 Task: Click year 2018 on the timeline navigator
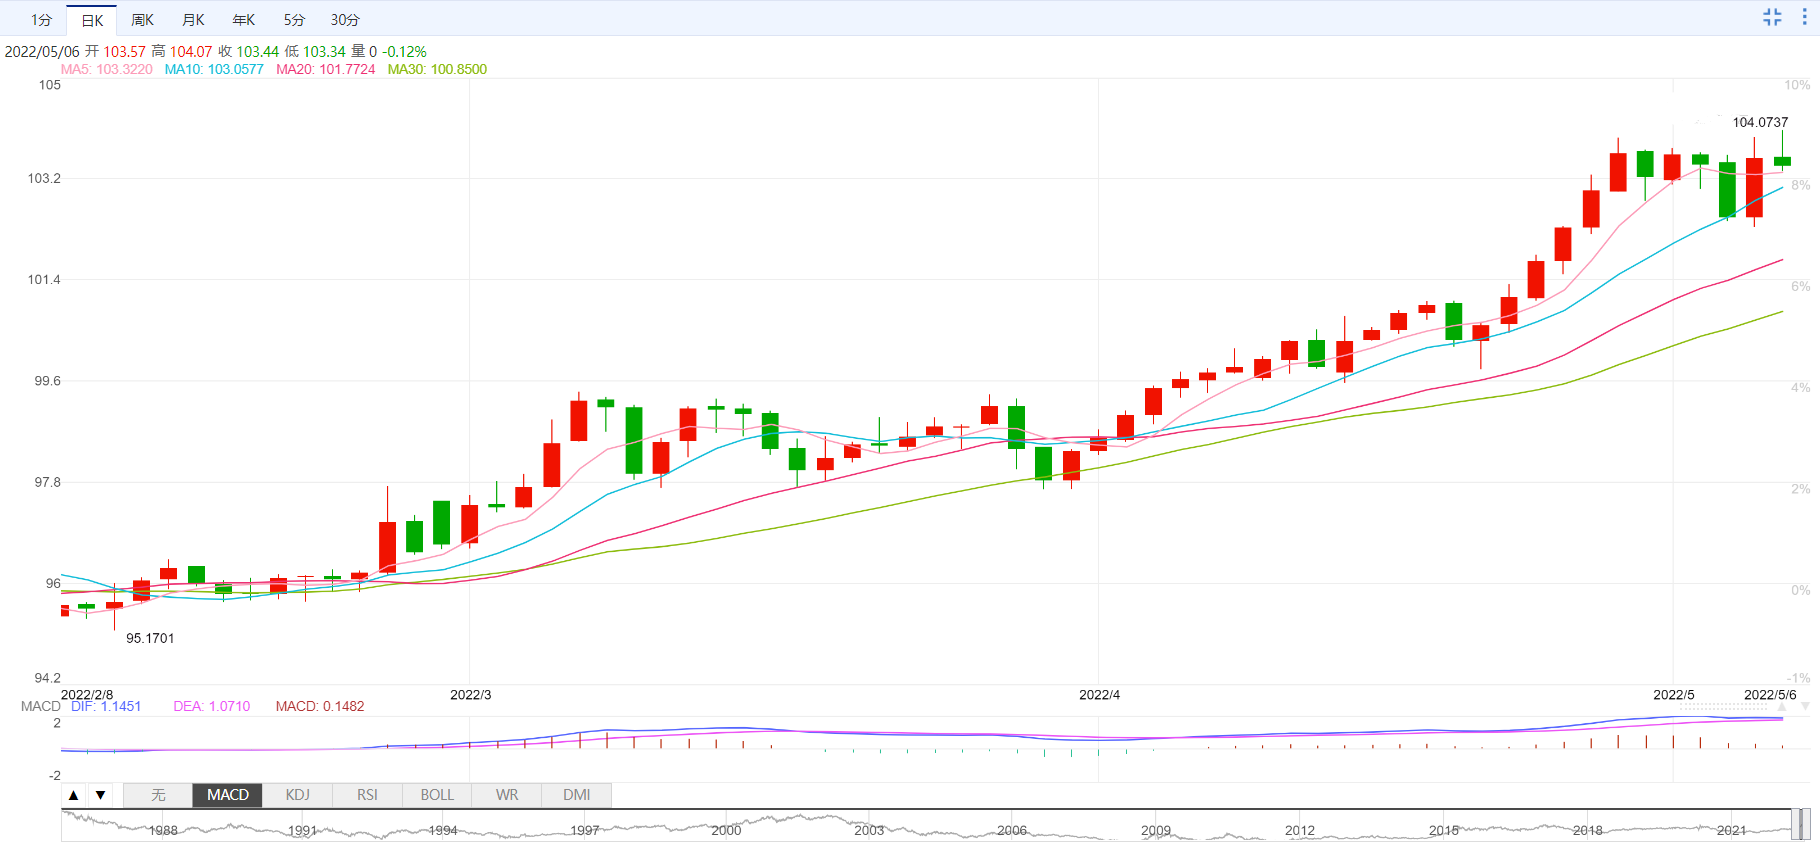(1587, 830)
